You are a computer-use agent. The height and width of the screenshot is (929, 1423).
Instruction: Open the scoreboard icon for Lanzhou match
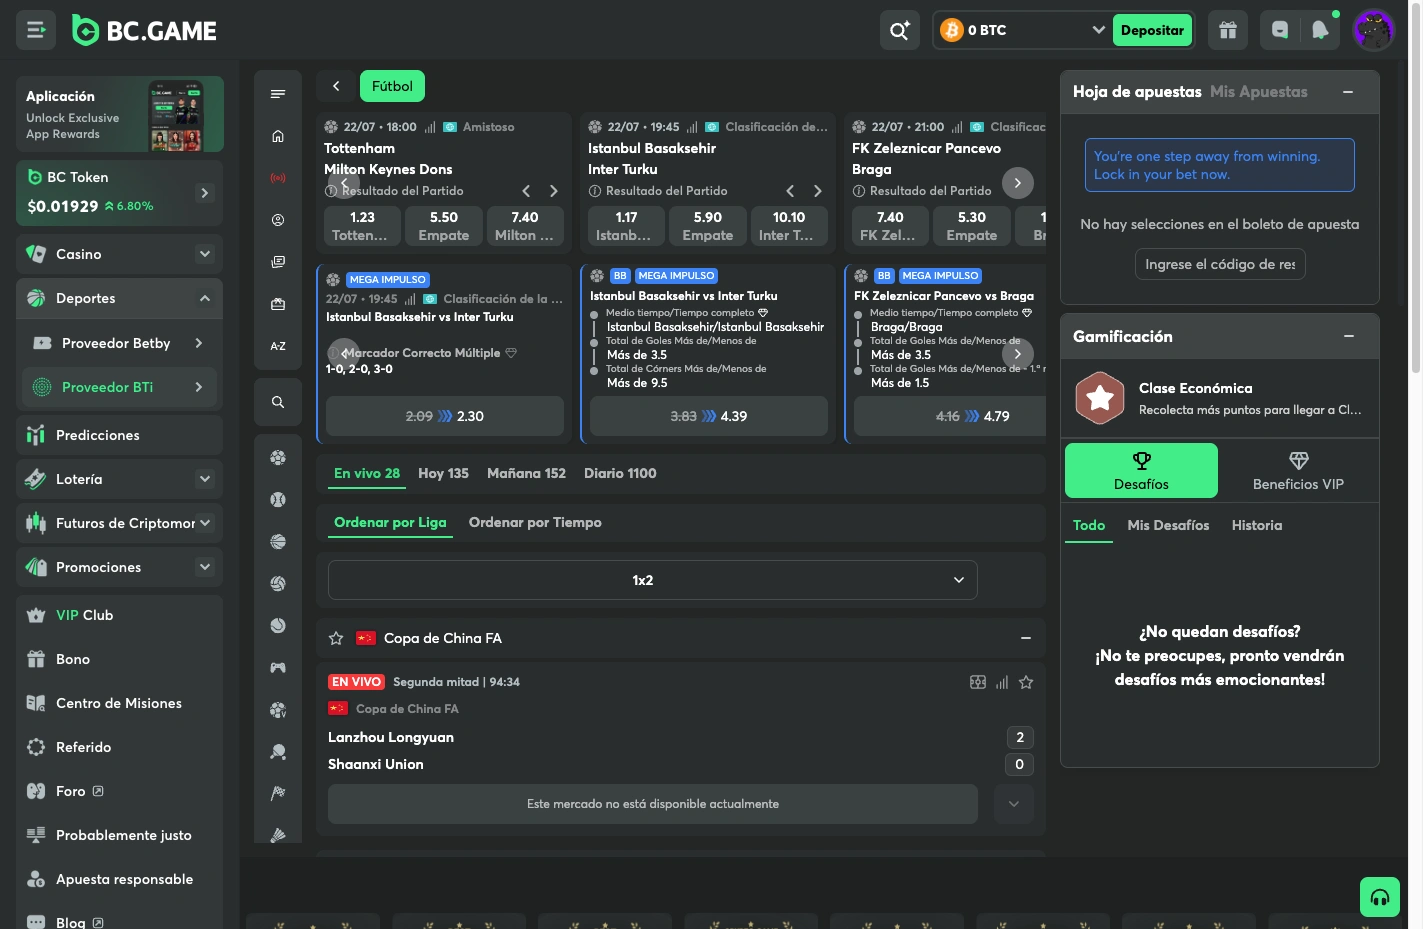click(978, 682)
